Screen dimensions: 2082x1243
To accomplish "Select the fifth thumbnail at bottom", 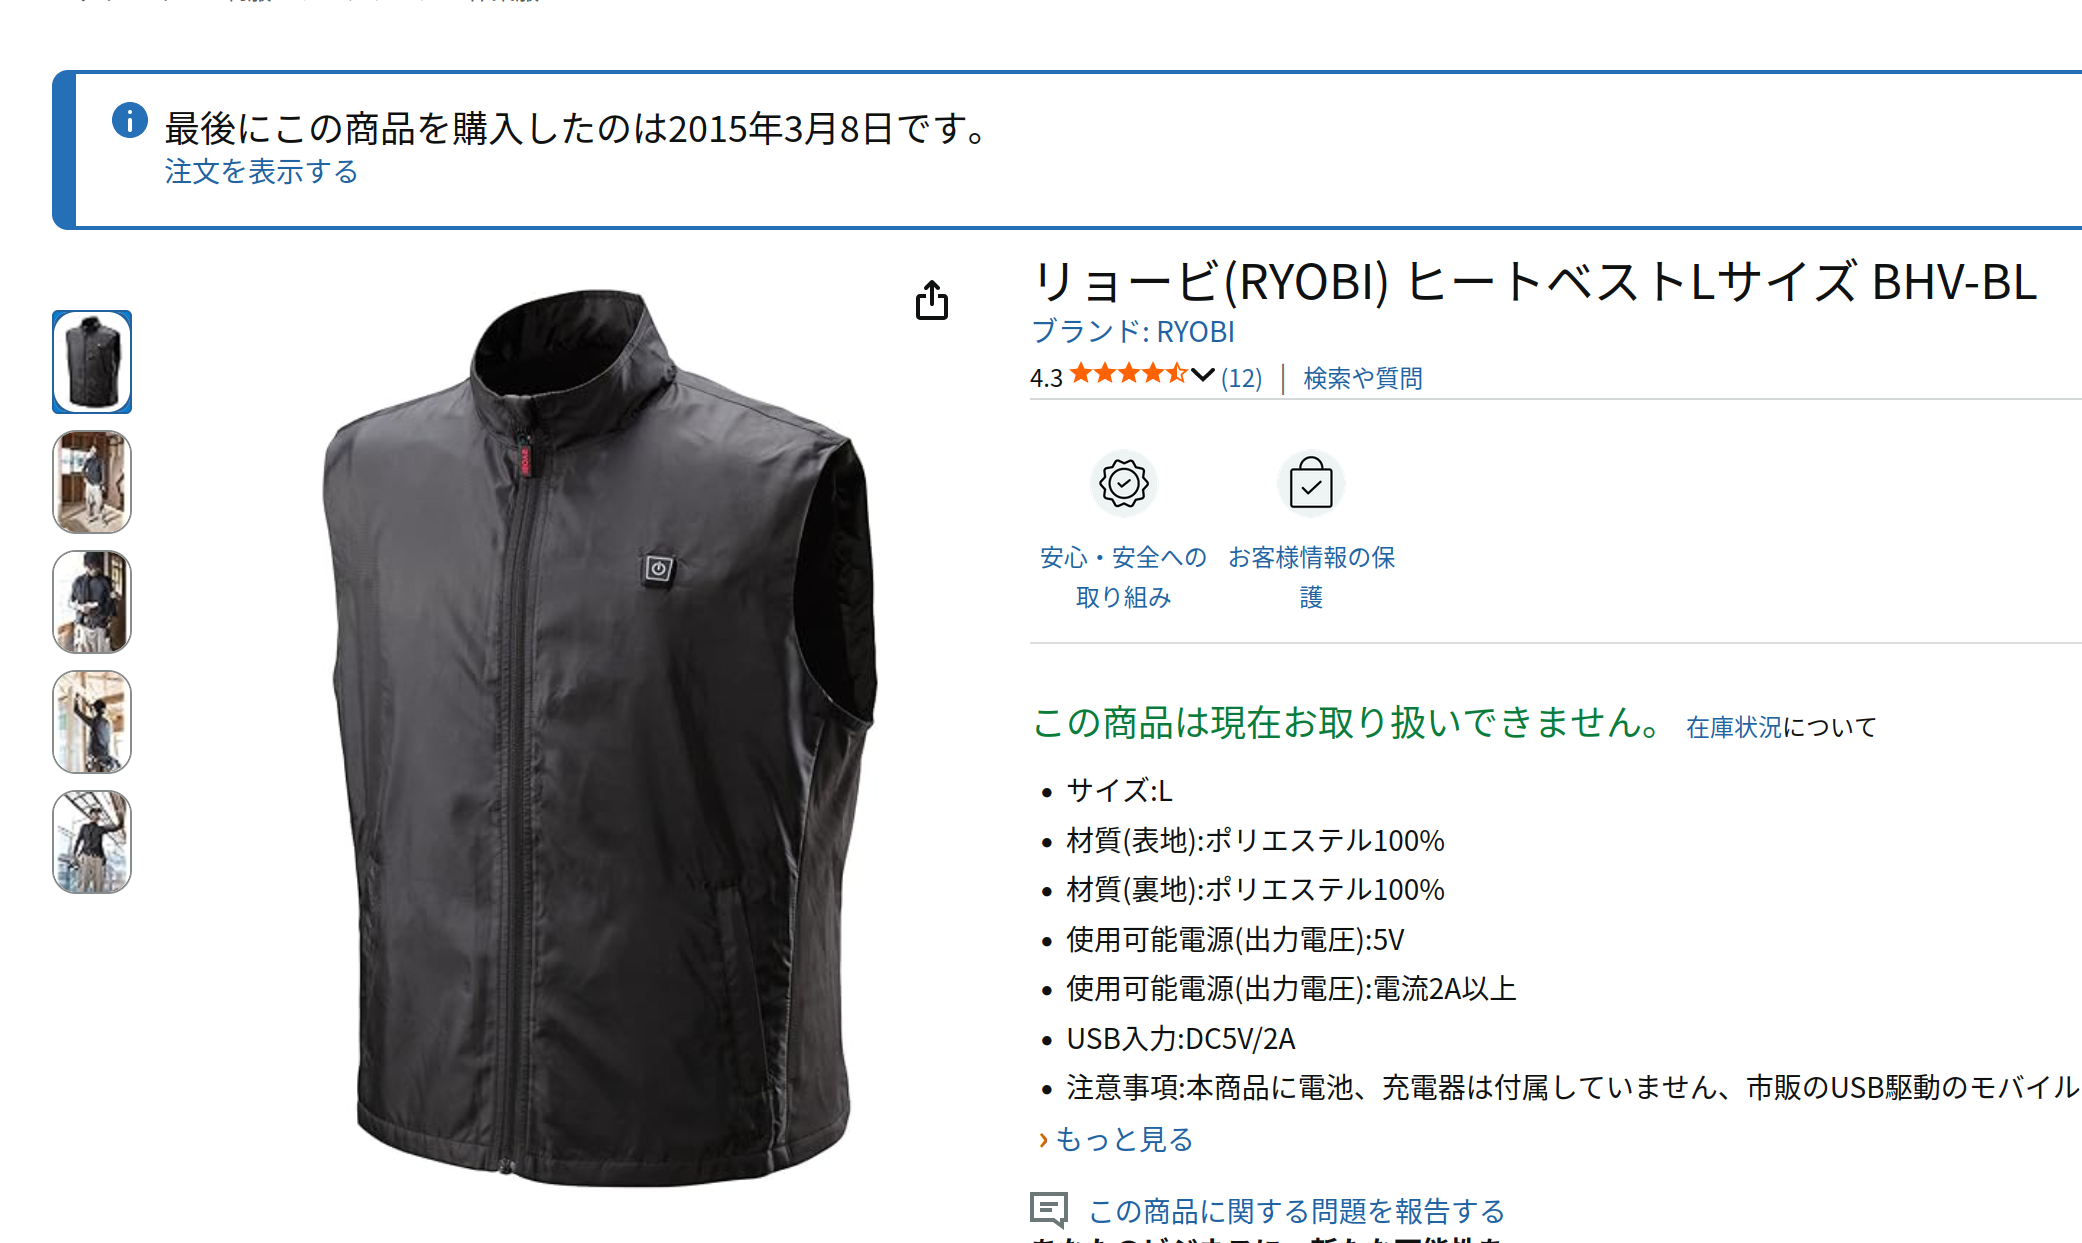I will point(92,842).
